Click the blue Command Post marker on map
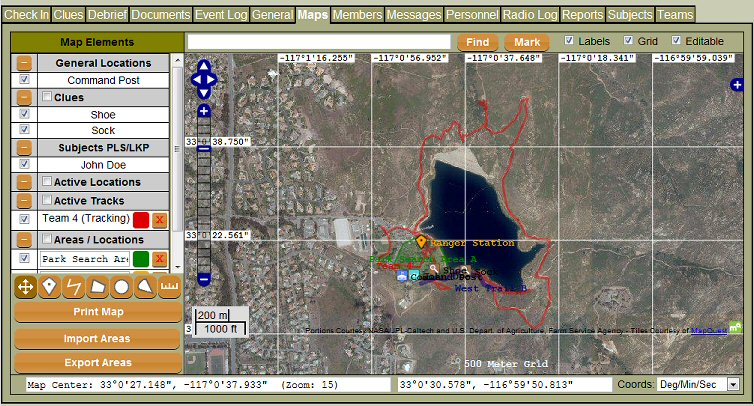The image size is (754, 406). coord(402,276)
